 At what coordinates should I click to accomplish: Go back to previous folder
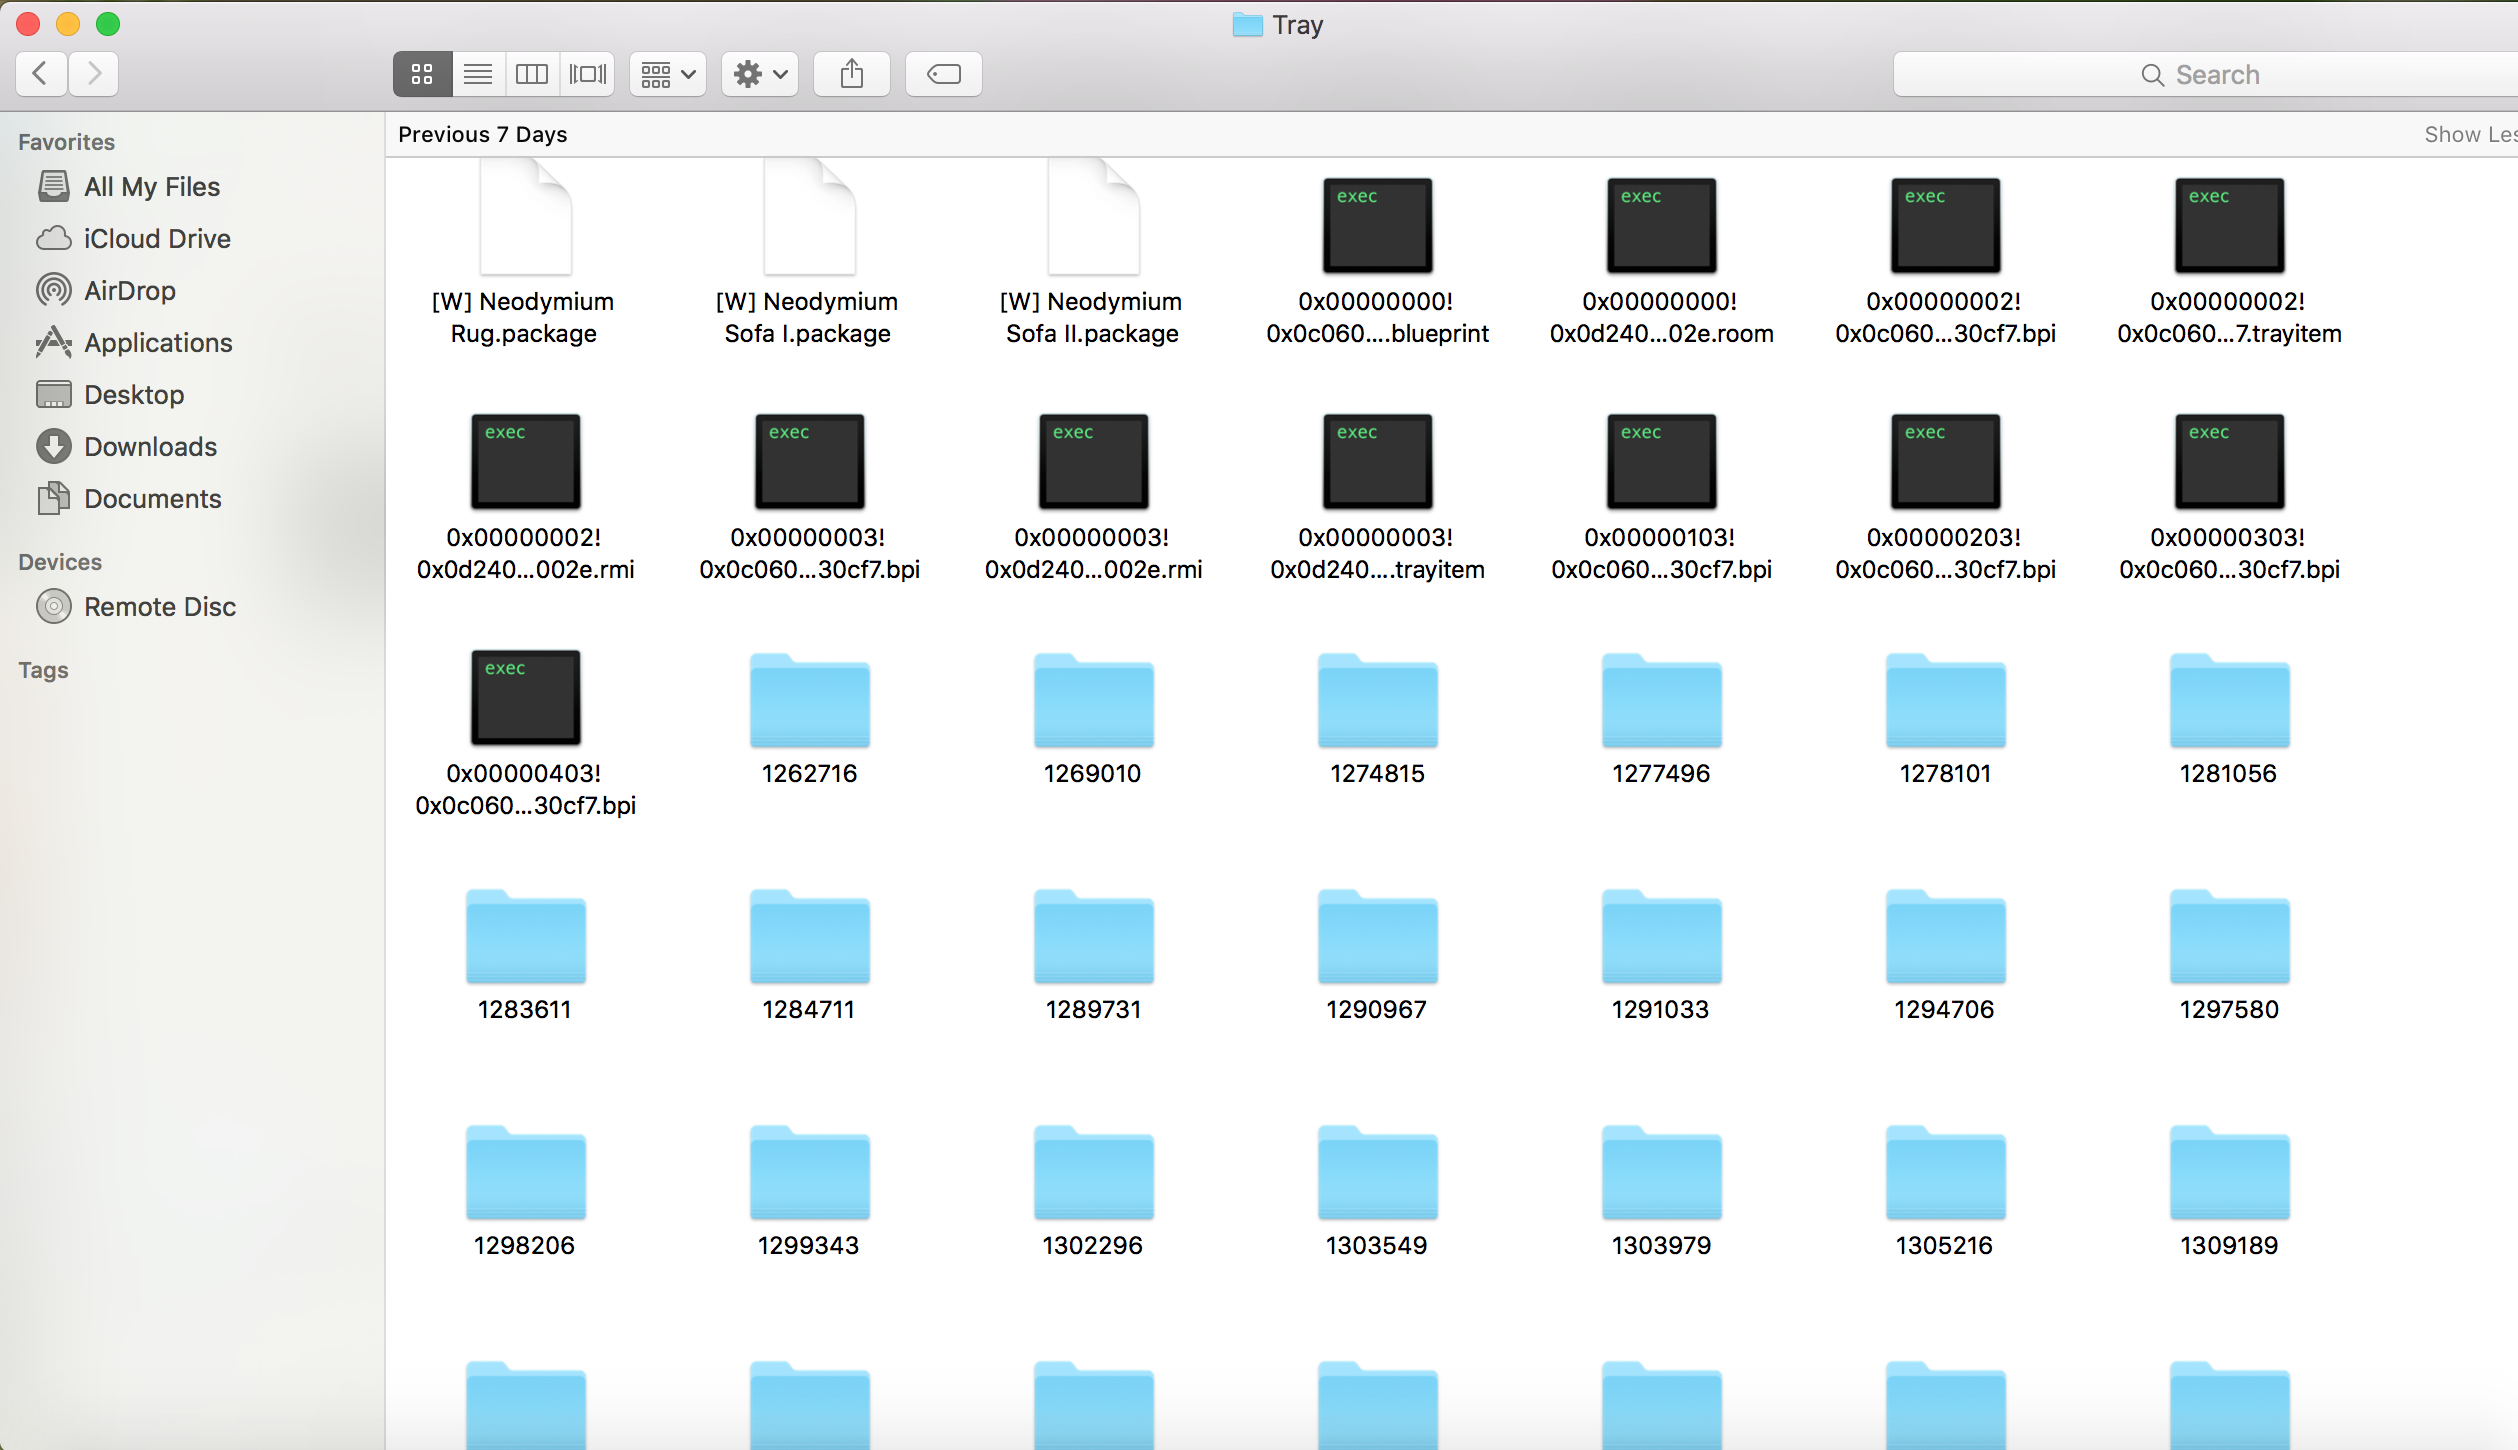pyautogui.click(x=41, y=74)
